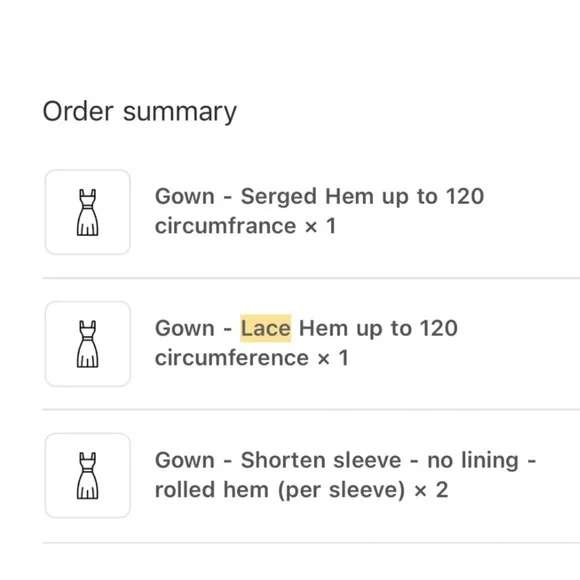Click the dress icon beside Shorten sleeve item
Image resolution: width=580 pixels, height=580 pixels.
coord(88,476)
